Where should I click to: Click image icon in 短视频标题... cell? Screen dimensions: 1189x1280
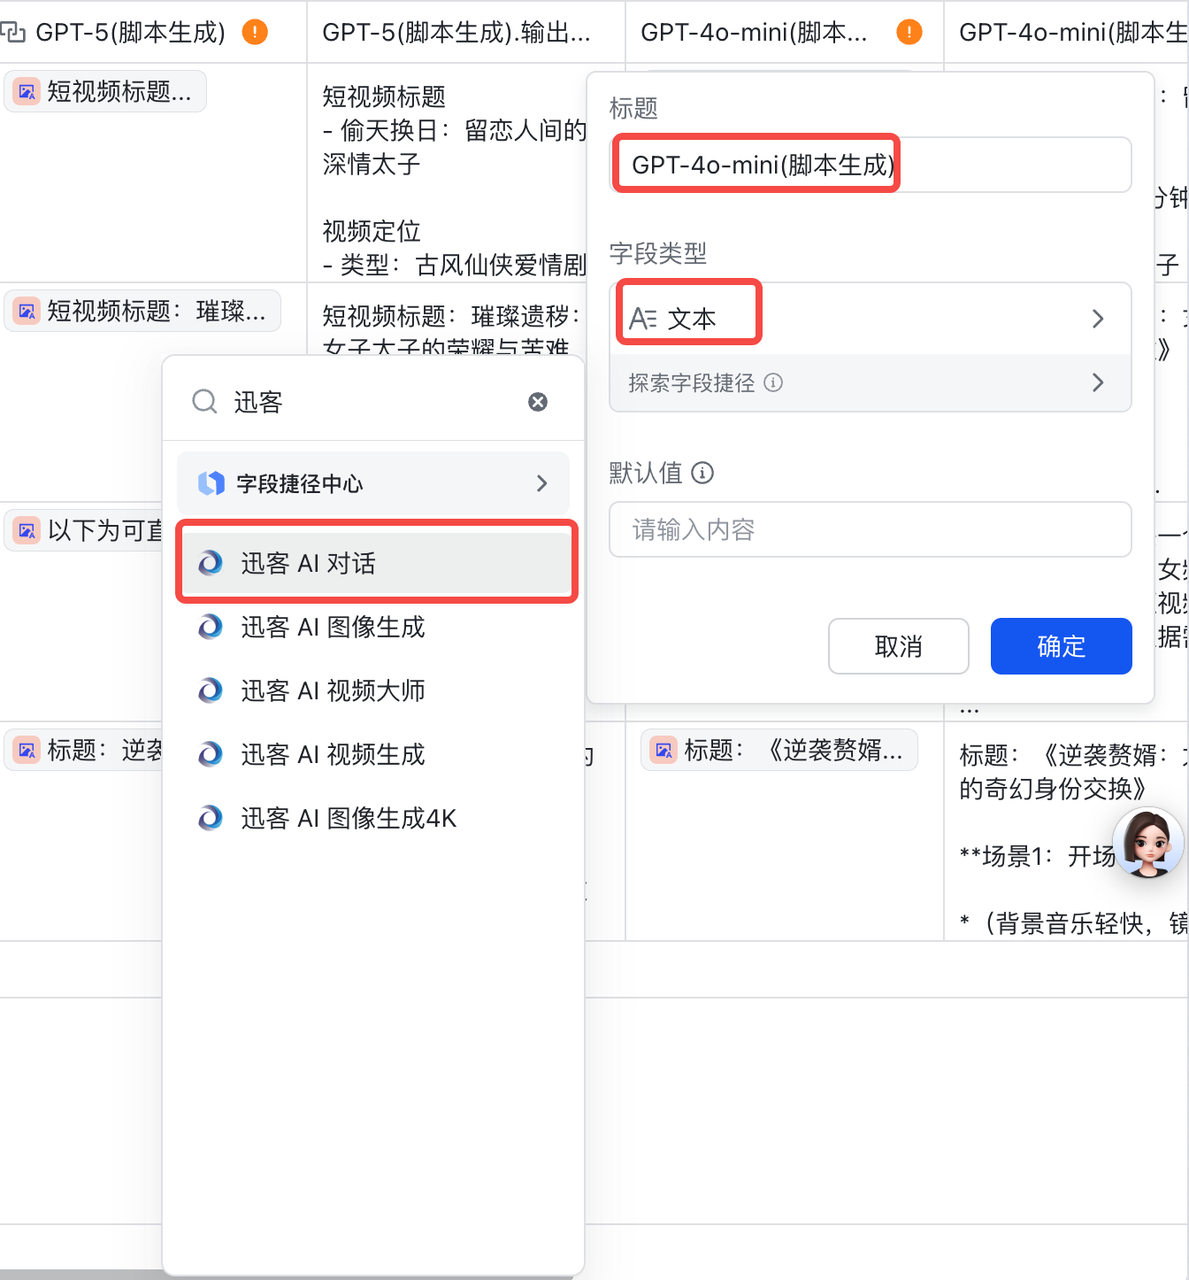click(27, 92)
